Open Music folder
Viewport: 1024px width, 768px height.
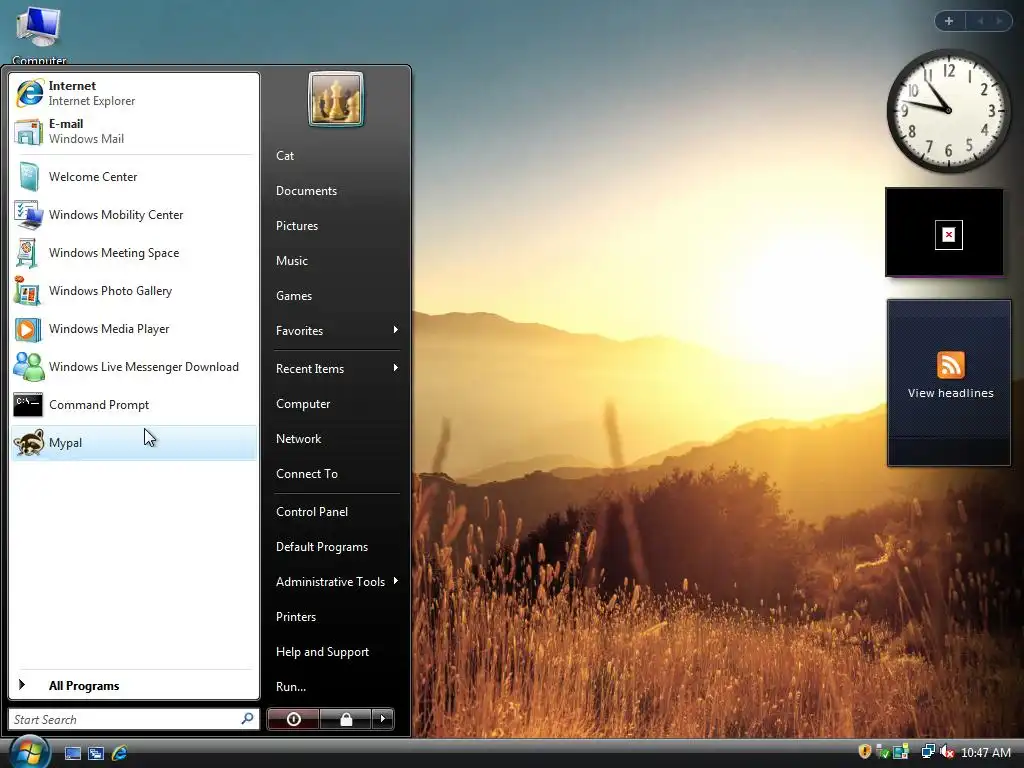tap(337, 261)
